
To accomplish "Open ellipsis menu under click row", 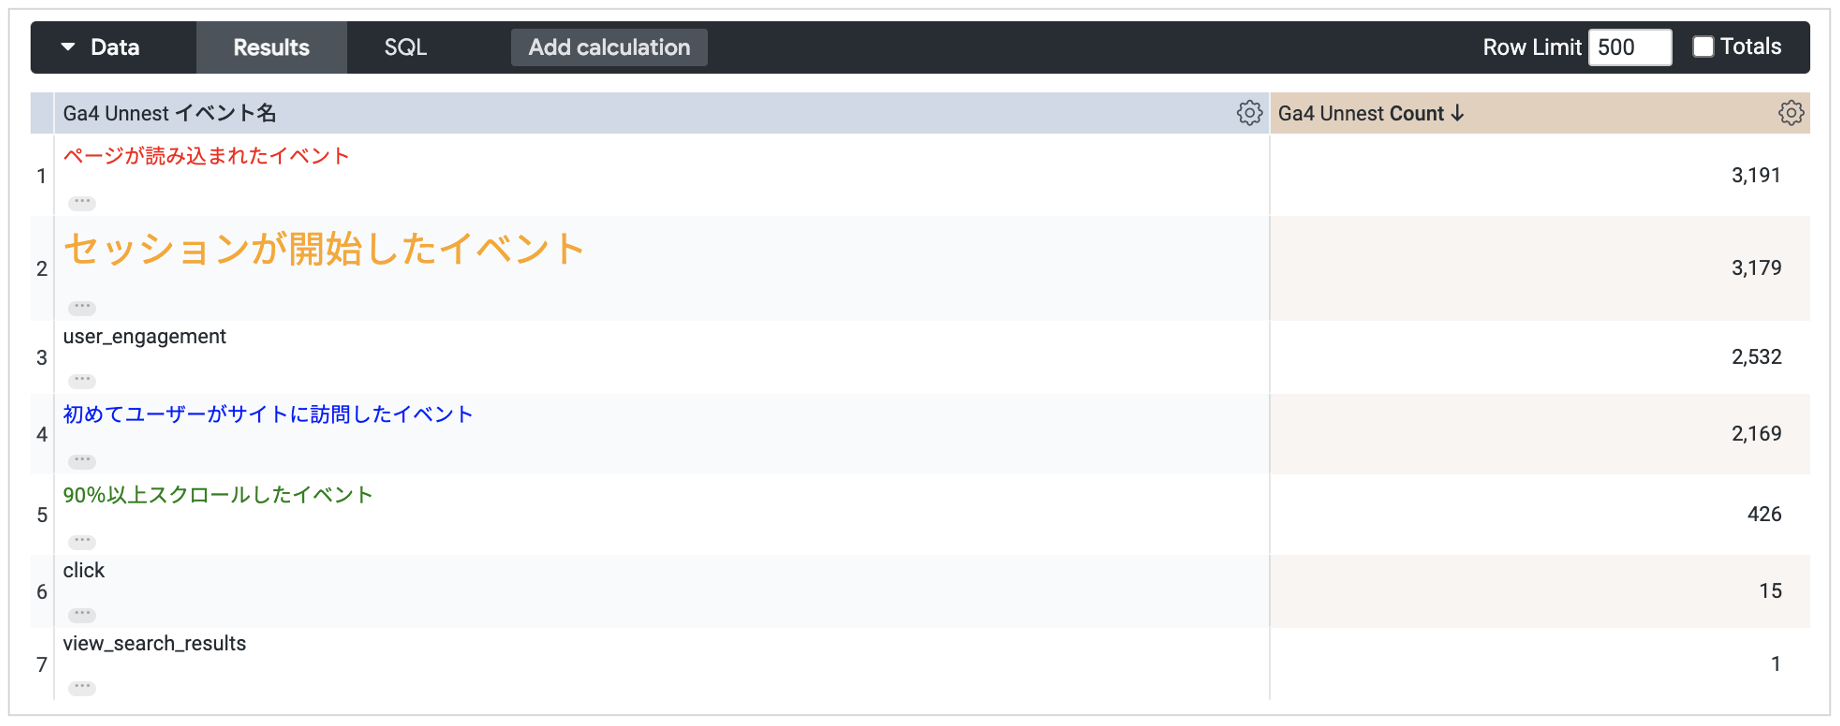I will 82,614.
